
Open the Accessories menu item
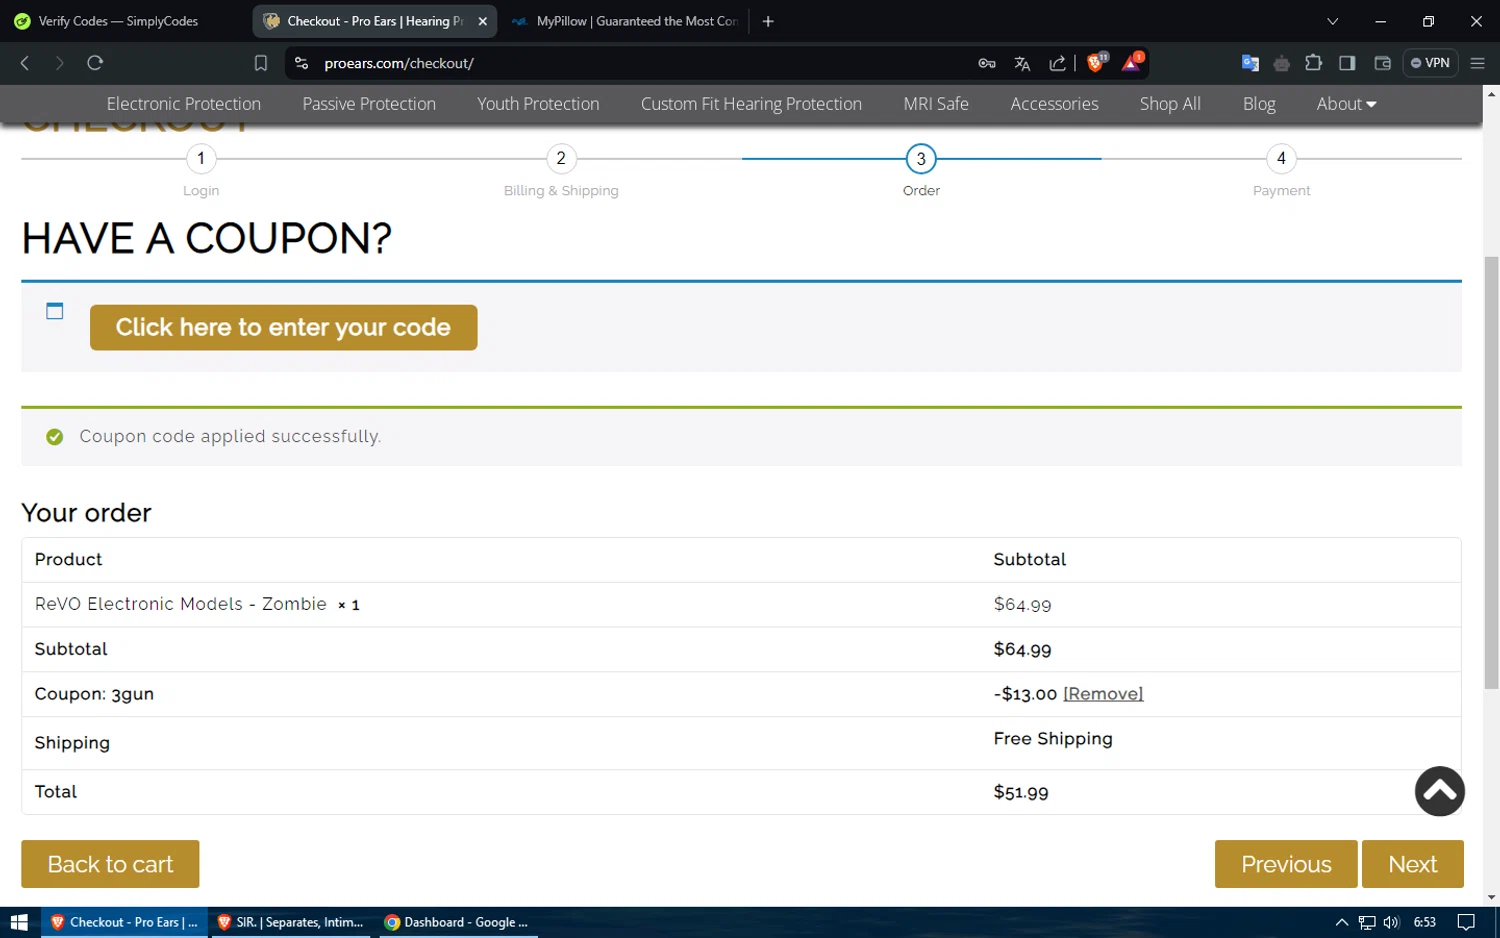1054,104
